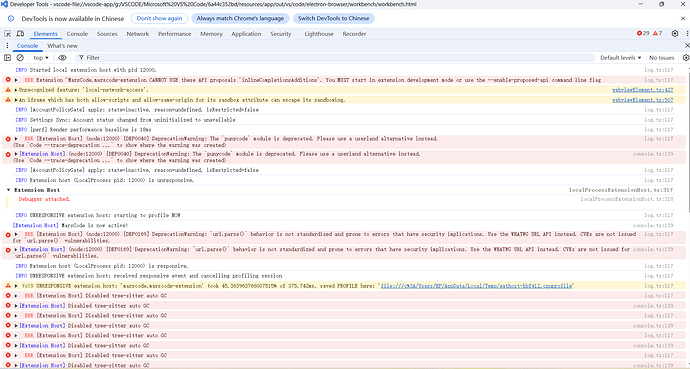This screenshot has width=690, height=369.
Task: Open the drawer three-dot menu beside Console
Action: 7,46
